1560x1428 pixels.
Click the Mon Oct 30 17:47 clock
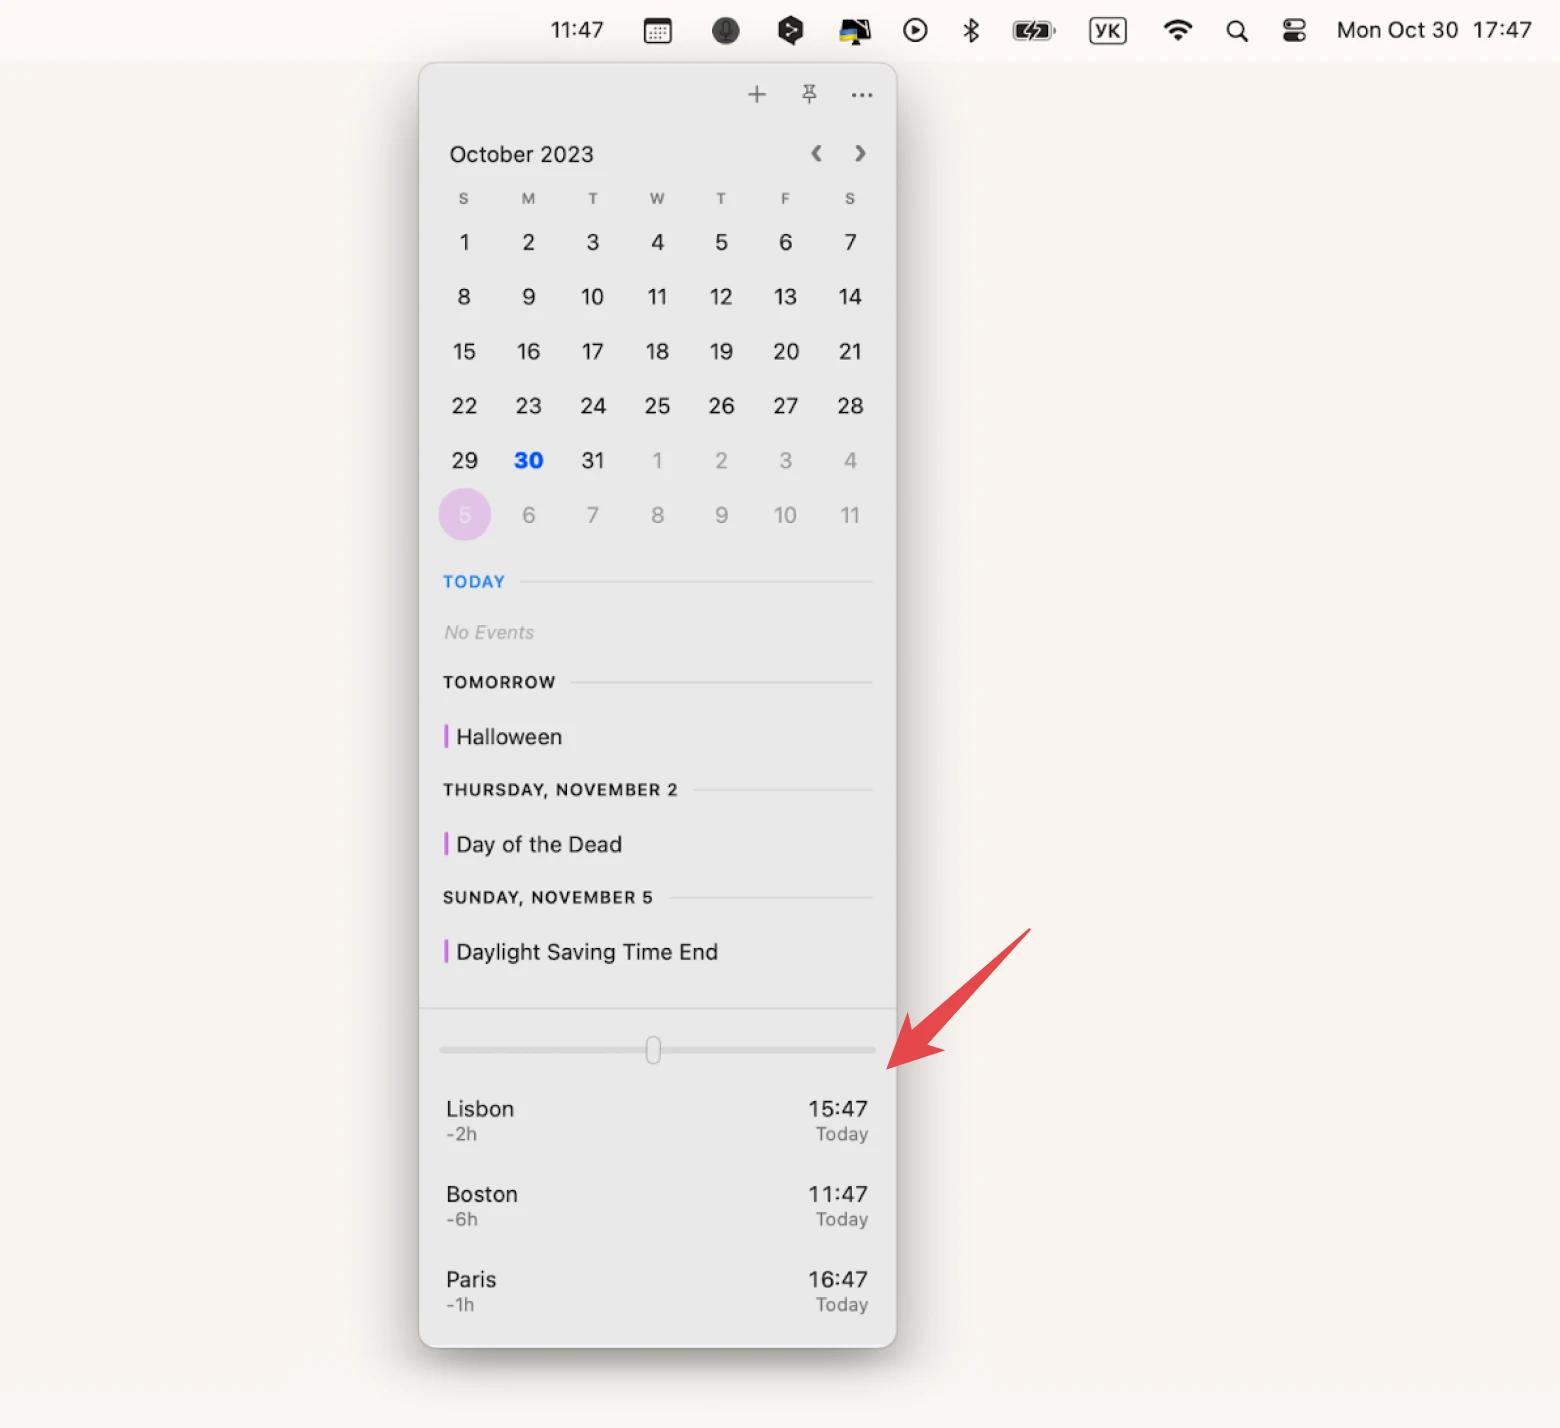click(1434, 30)
